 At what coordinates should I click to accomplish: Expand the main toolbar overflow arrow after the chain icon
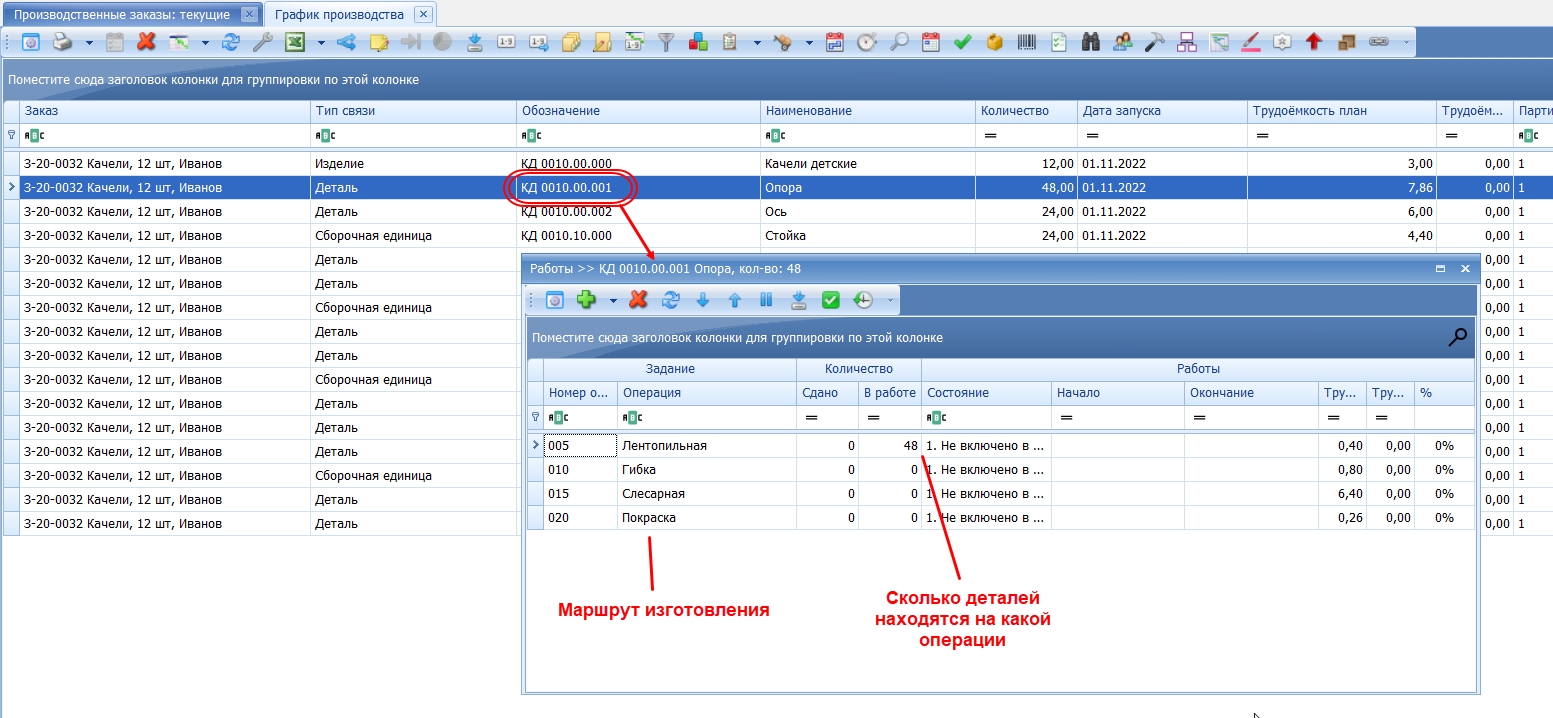click(x=1406, y=42)
